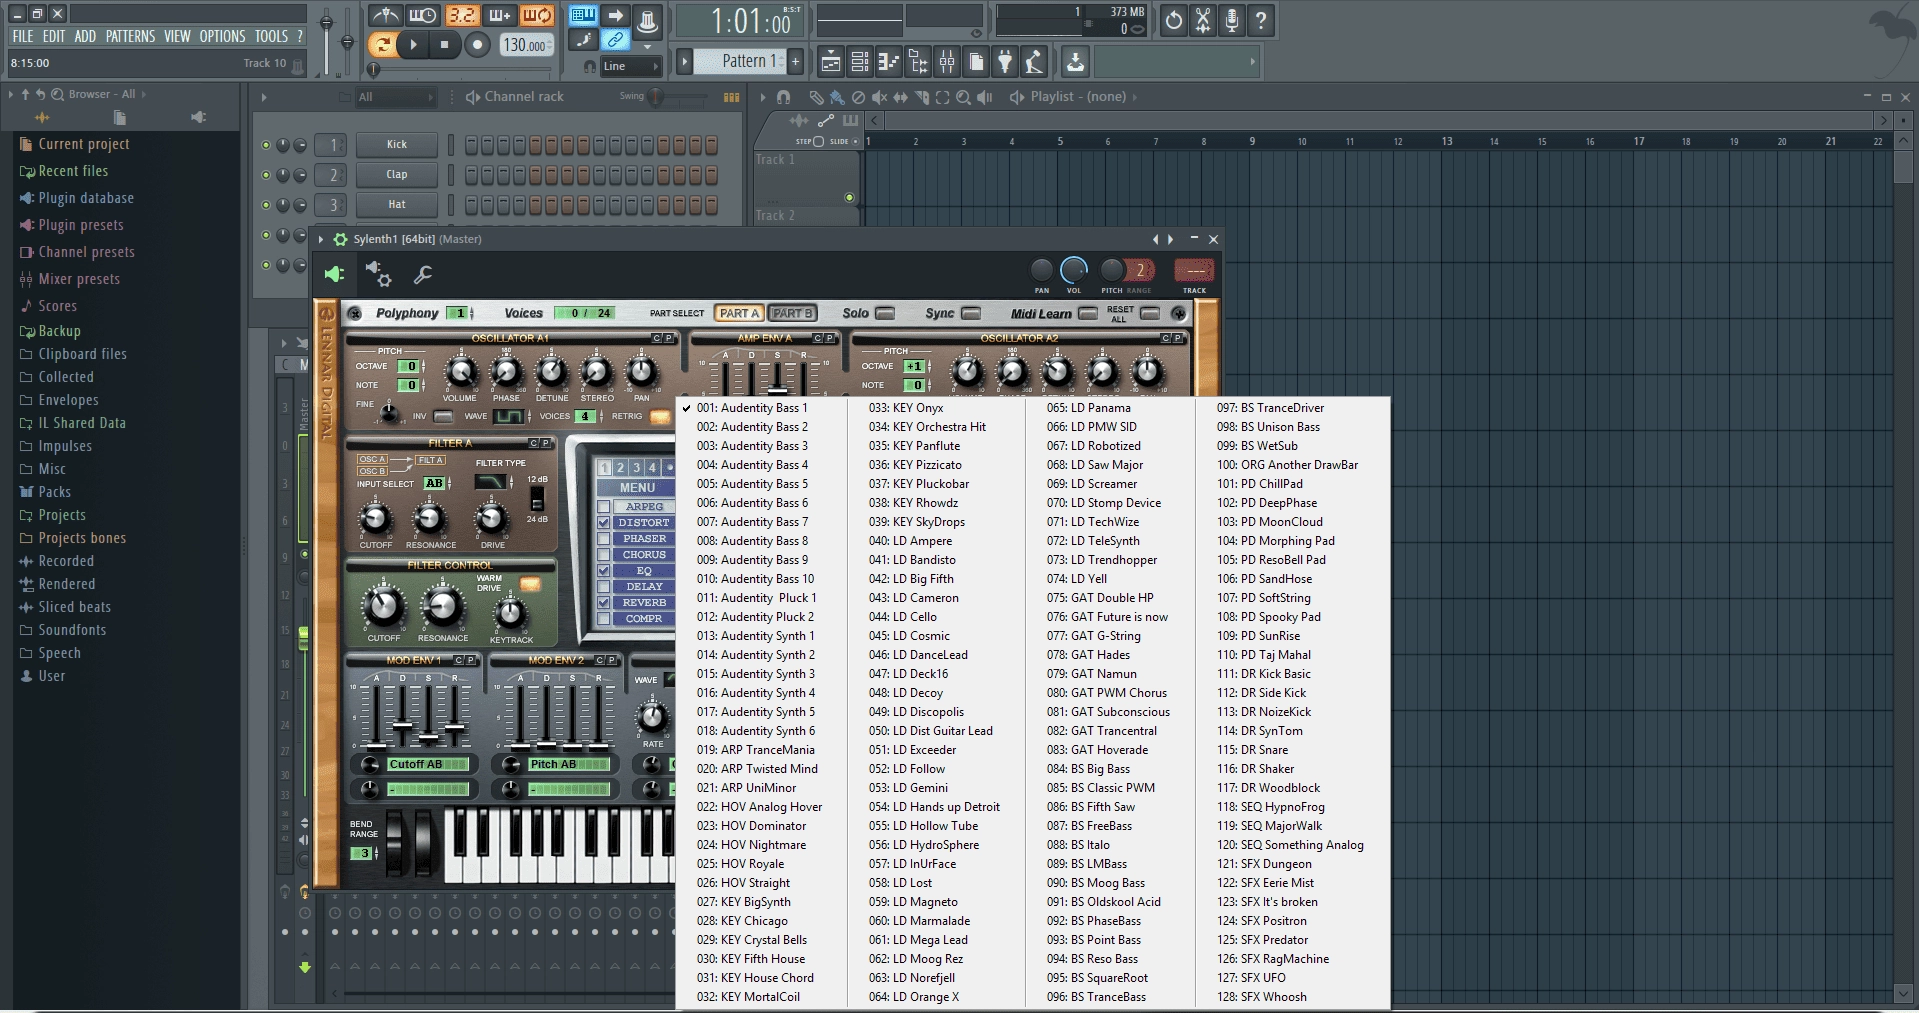Toggle the green mute LED for Kick channel
Image resolution: width=1919 pixels, height=1013 pixels.
(x=266, y=145)
